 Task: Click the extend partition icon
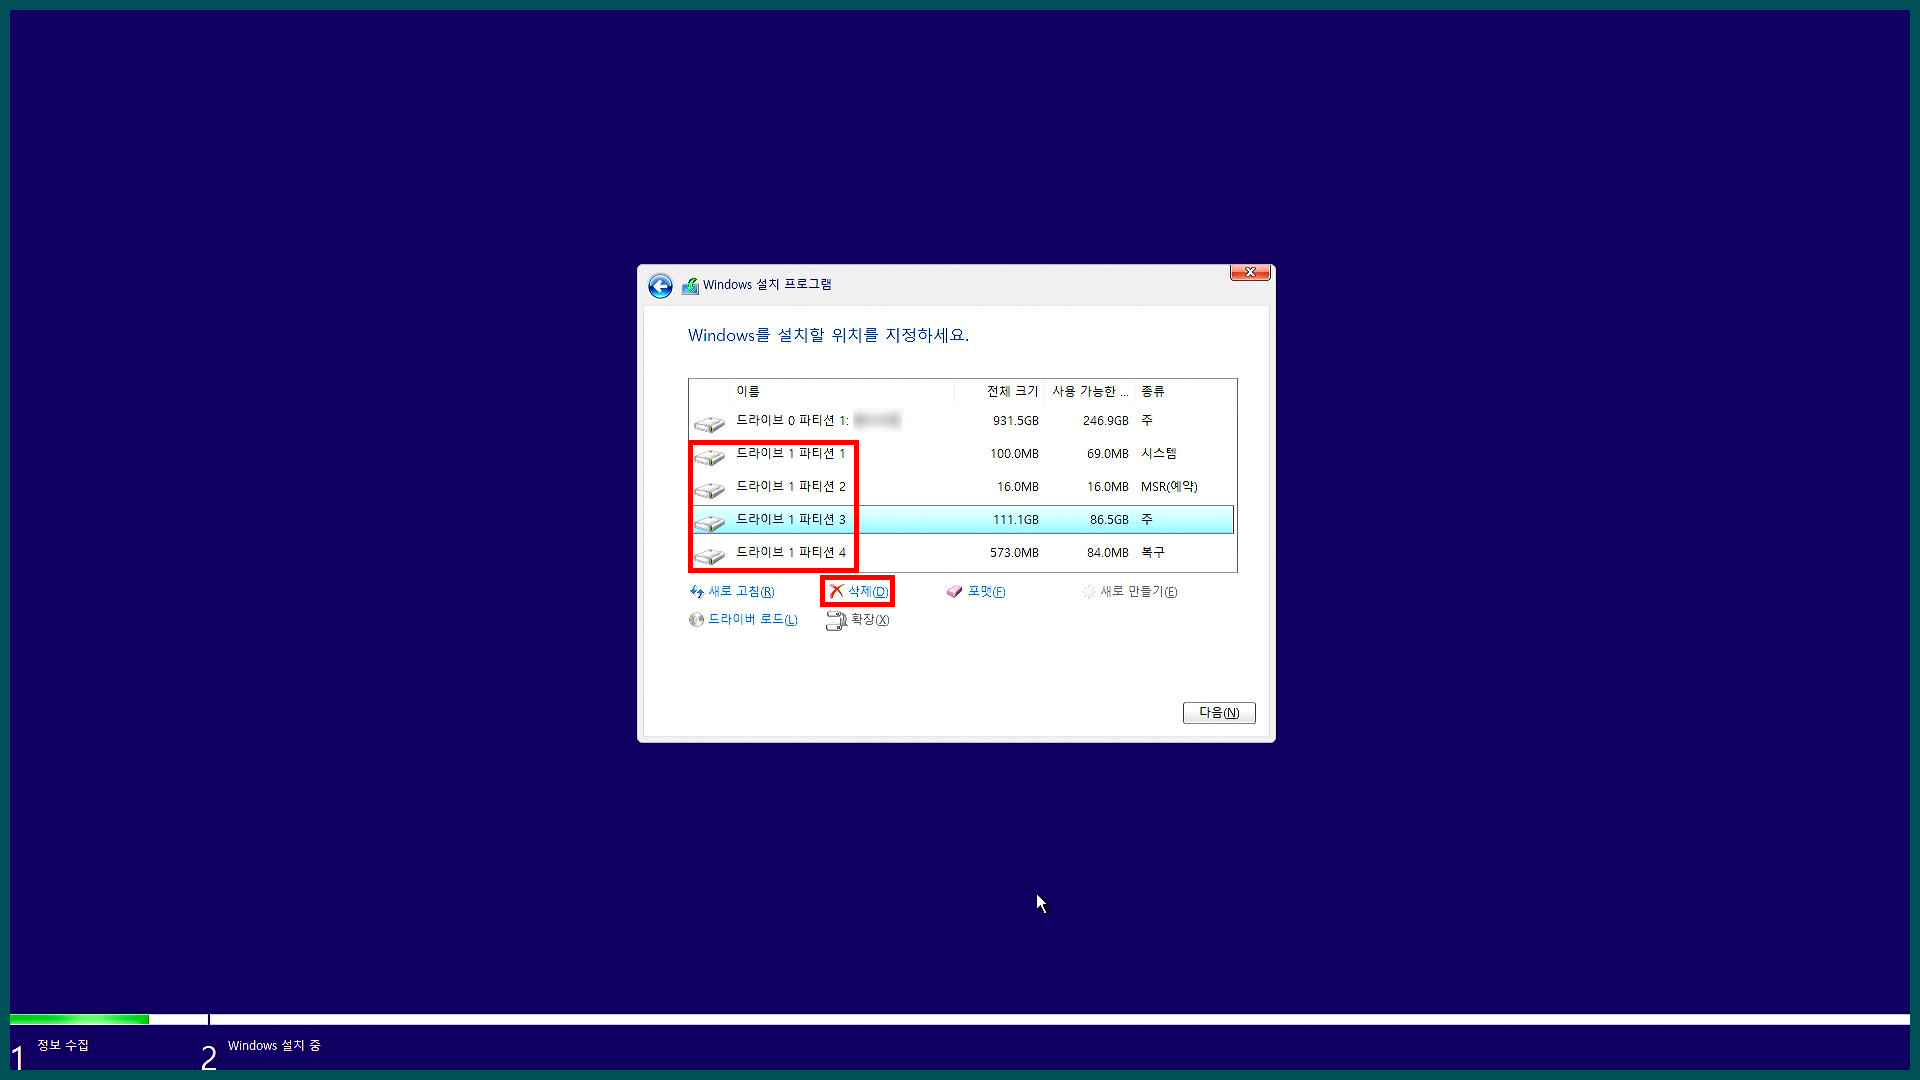(x=836, y=621)
